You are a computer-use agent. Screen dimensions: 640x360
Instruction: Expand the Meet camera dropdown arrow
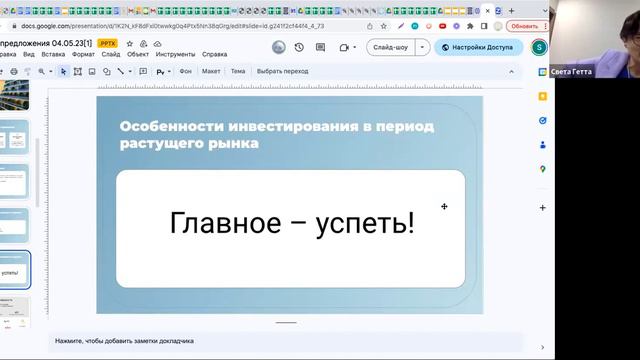354,47
